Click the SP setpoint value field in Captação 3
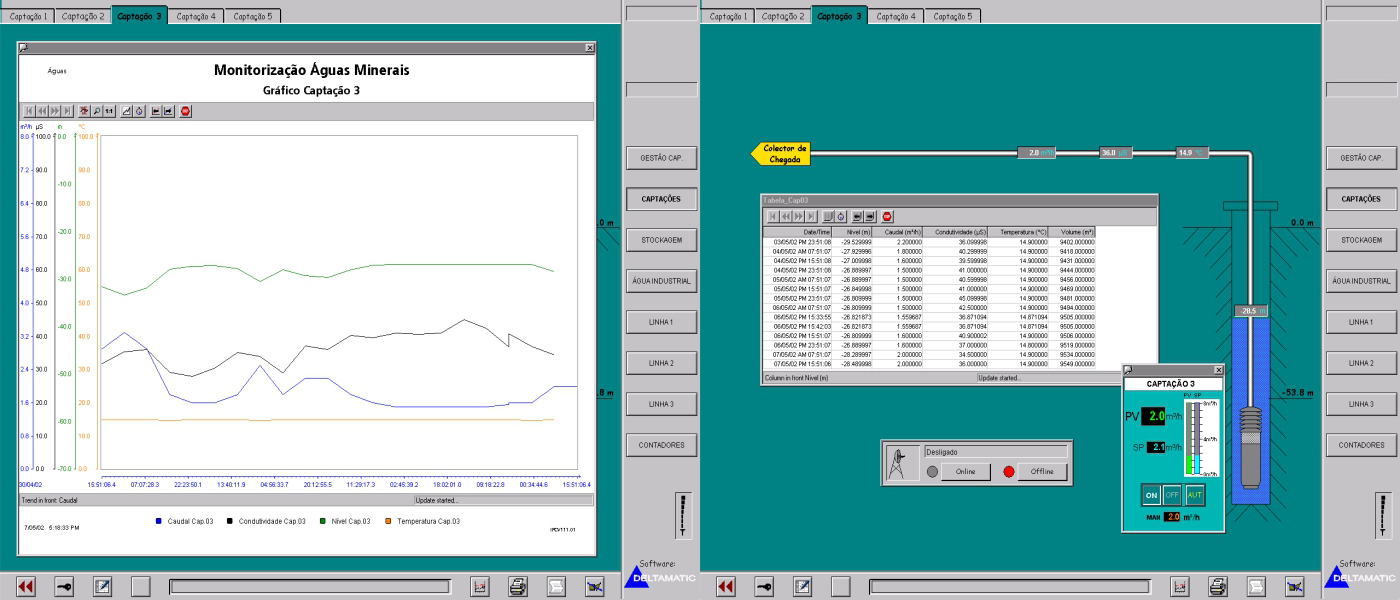Screen dimensions: 1400x600 click(1155, 447)
